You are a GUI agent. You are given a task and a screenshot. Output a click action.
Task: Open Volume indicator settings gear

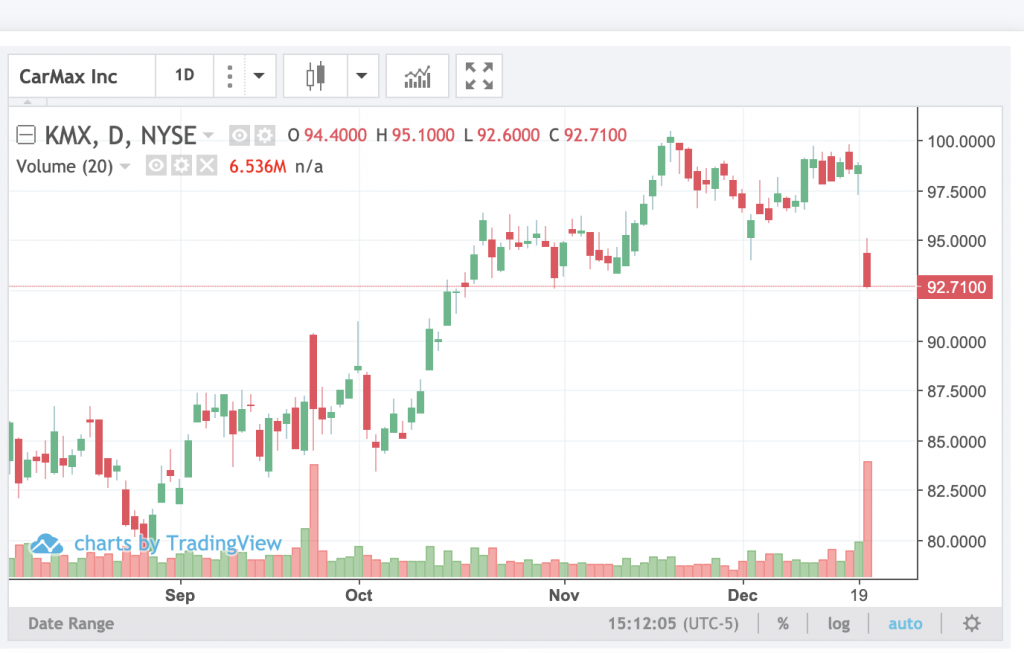coord(181,166)
